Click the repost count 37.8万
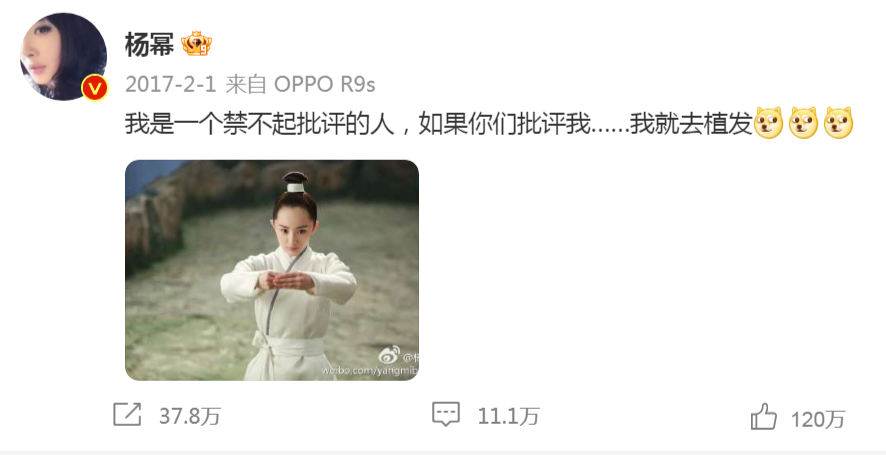This screenshot has width=886, height=455. click(x=189, y=417)
